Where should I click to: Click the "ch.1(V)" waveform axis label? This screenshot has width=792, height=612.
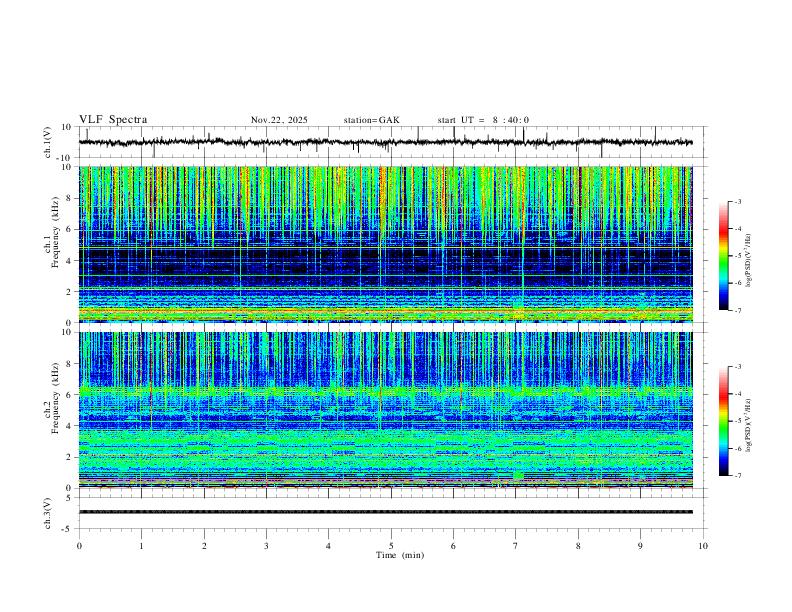coord(49,142)
